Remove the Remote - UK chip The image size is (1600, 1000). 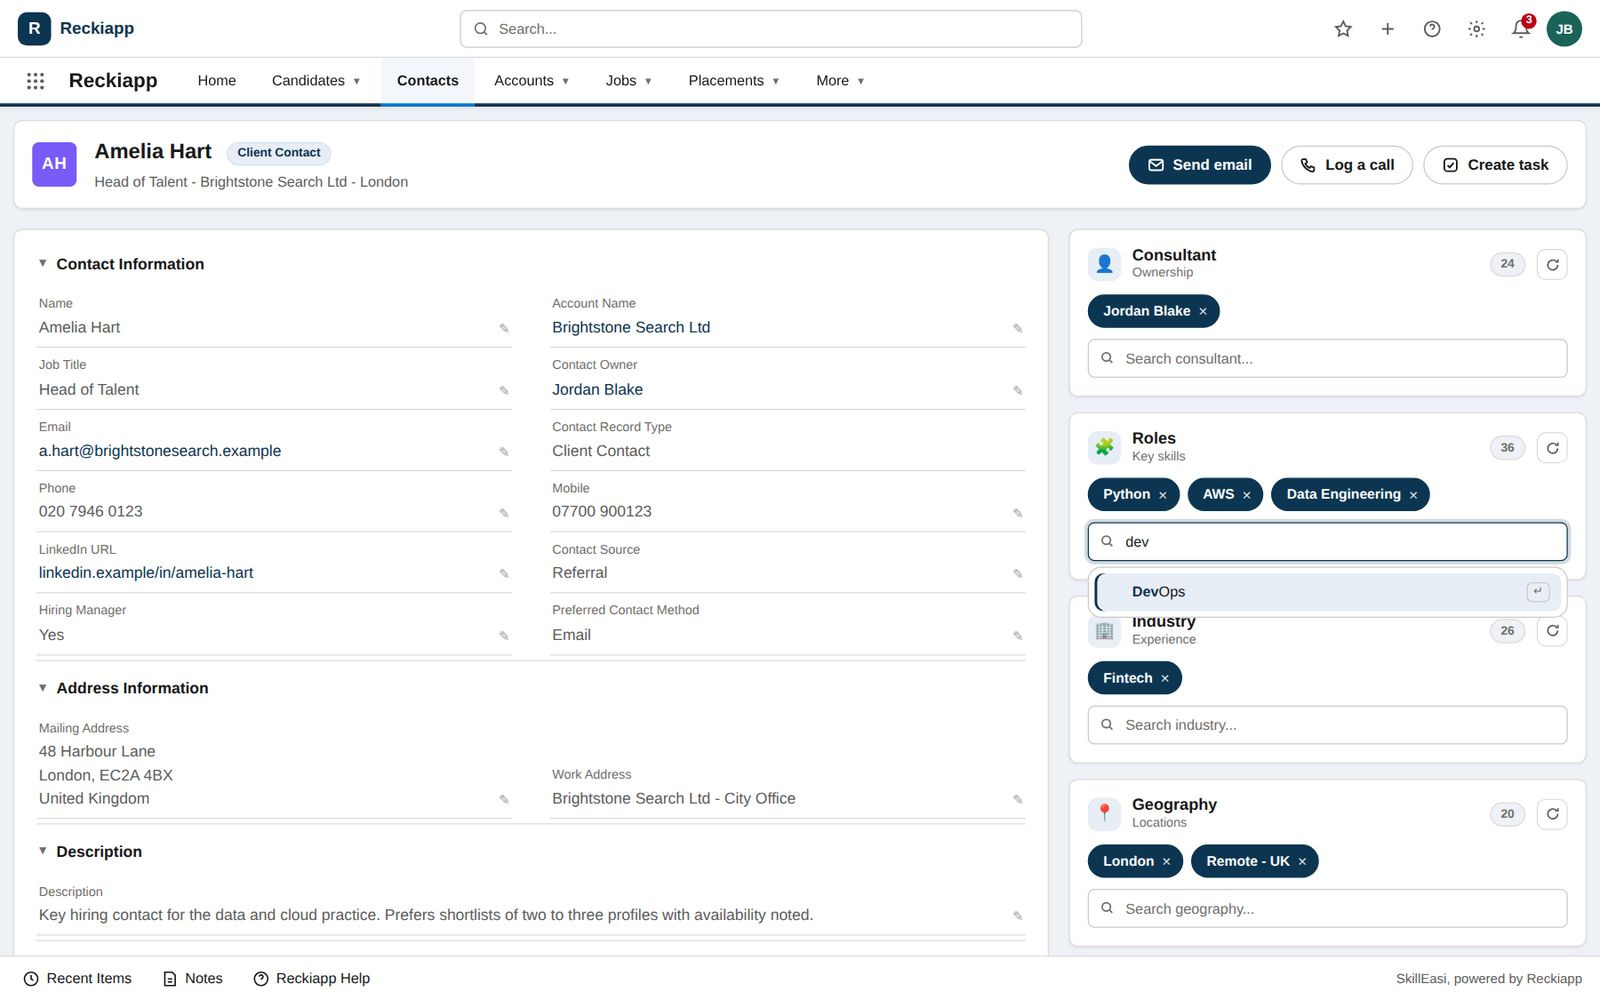1302,861
